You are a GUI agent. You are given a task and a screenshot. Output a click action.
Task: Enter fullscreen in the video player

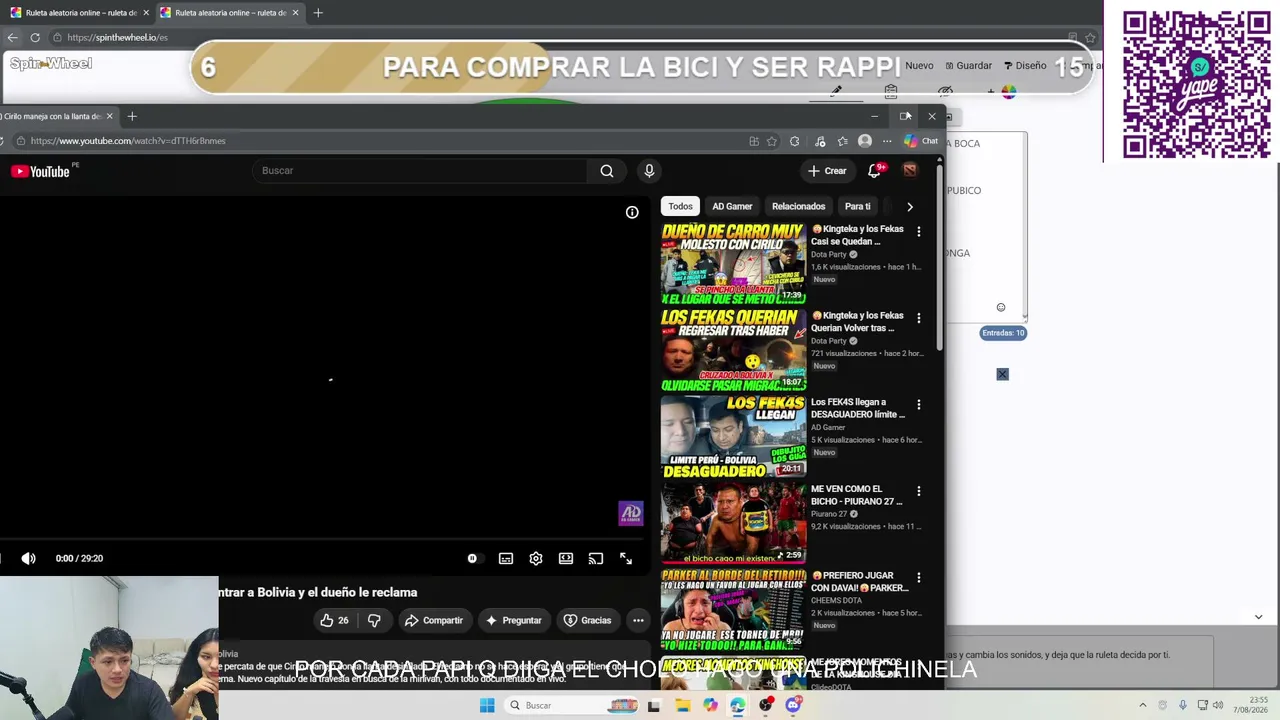[626, 558]
